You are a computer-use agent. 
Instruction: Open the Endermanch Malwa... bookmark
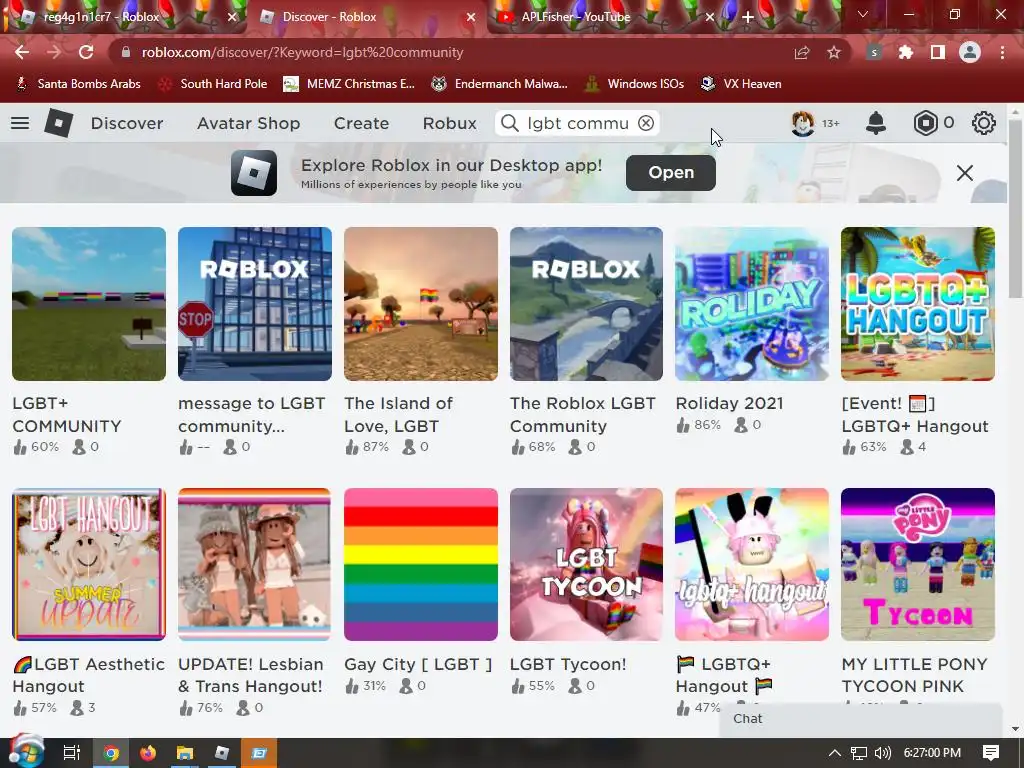[499, 84]
